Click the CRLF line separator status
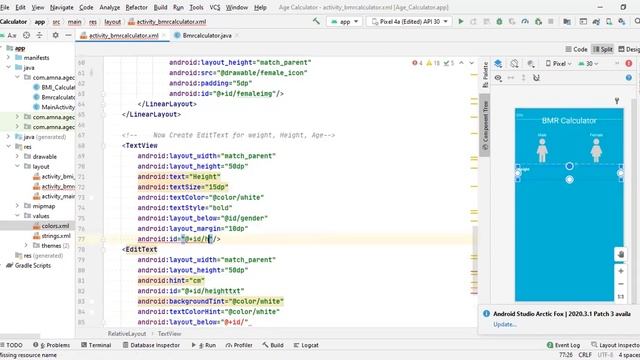The width and height of the screenshot is (640, 360). coord(585,355)
